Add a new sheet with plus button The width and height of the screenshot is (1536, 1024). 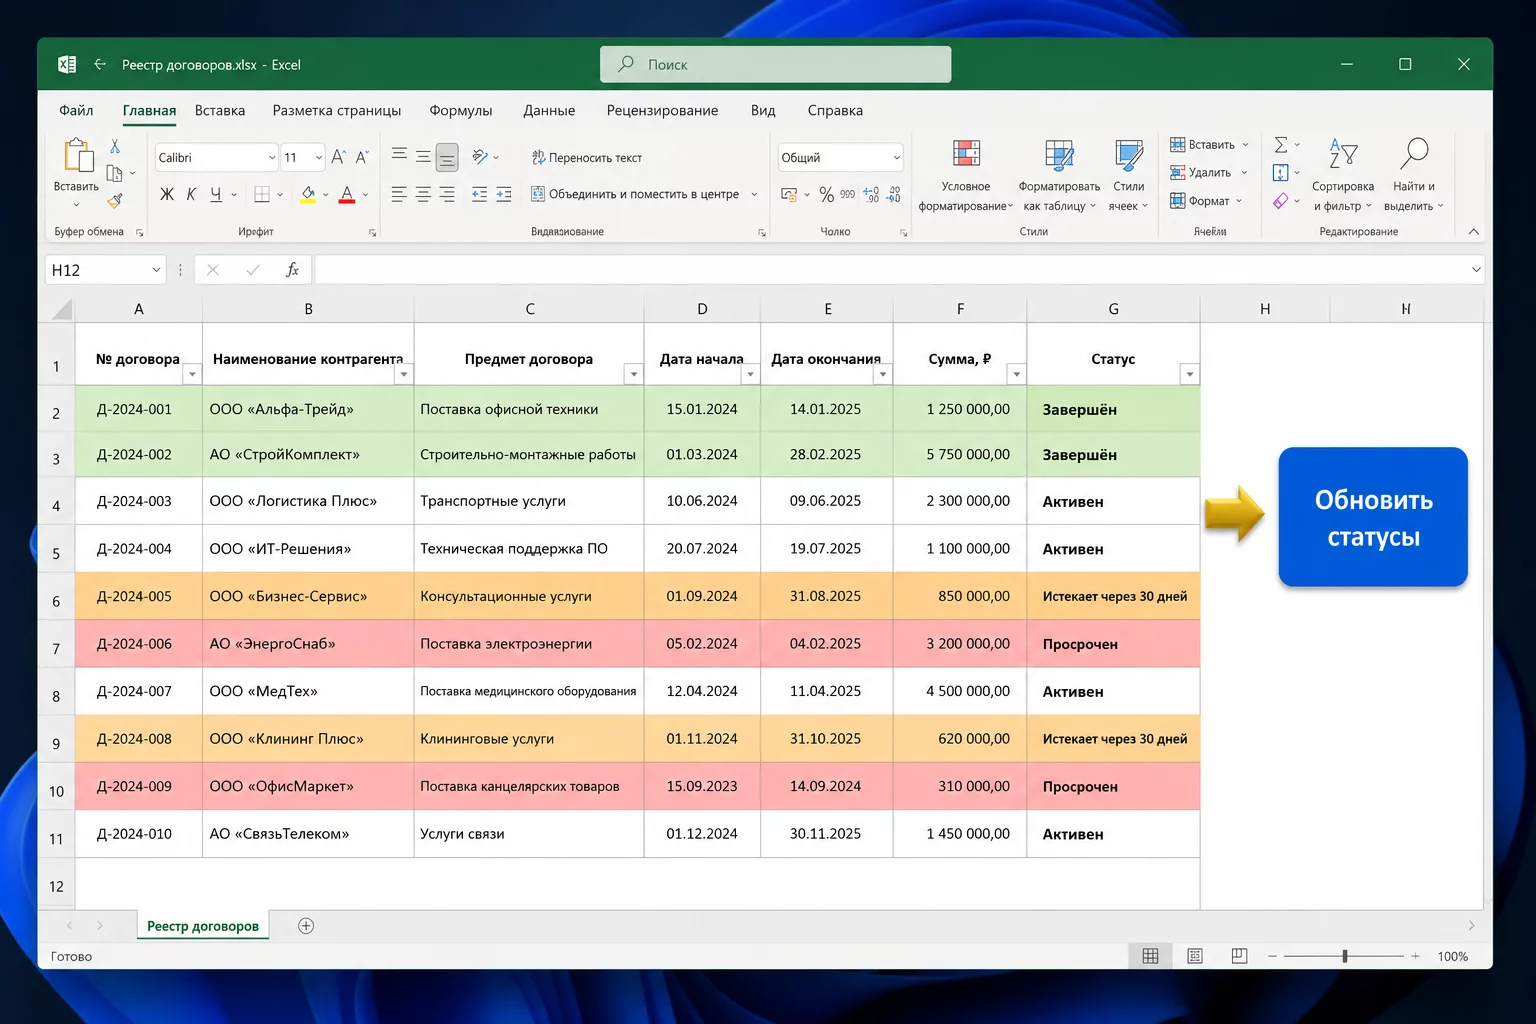(306, 926)
